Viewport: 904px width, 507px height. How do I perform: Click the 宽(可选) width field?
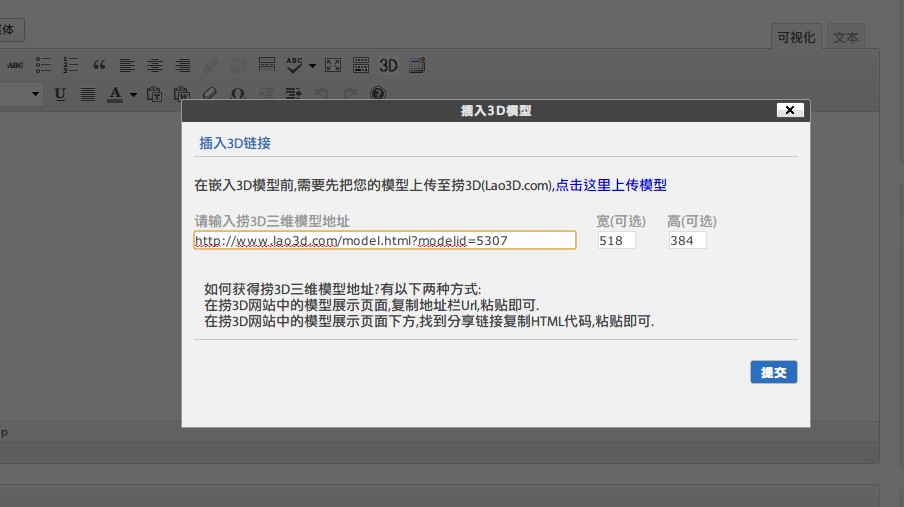[616, 241]
